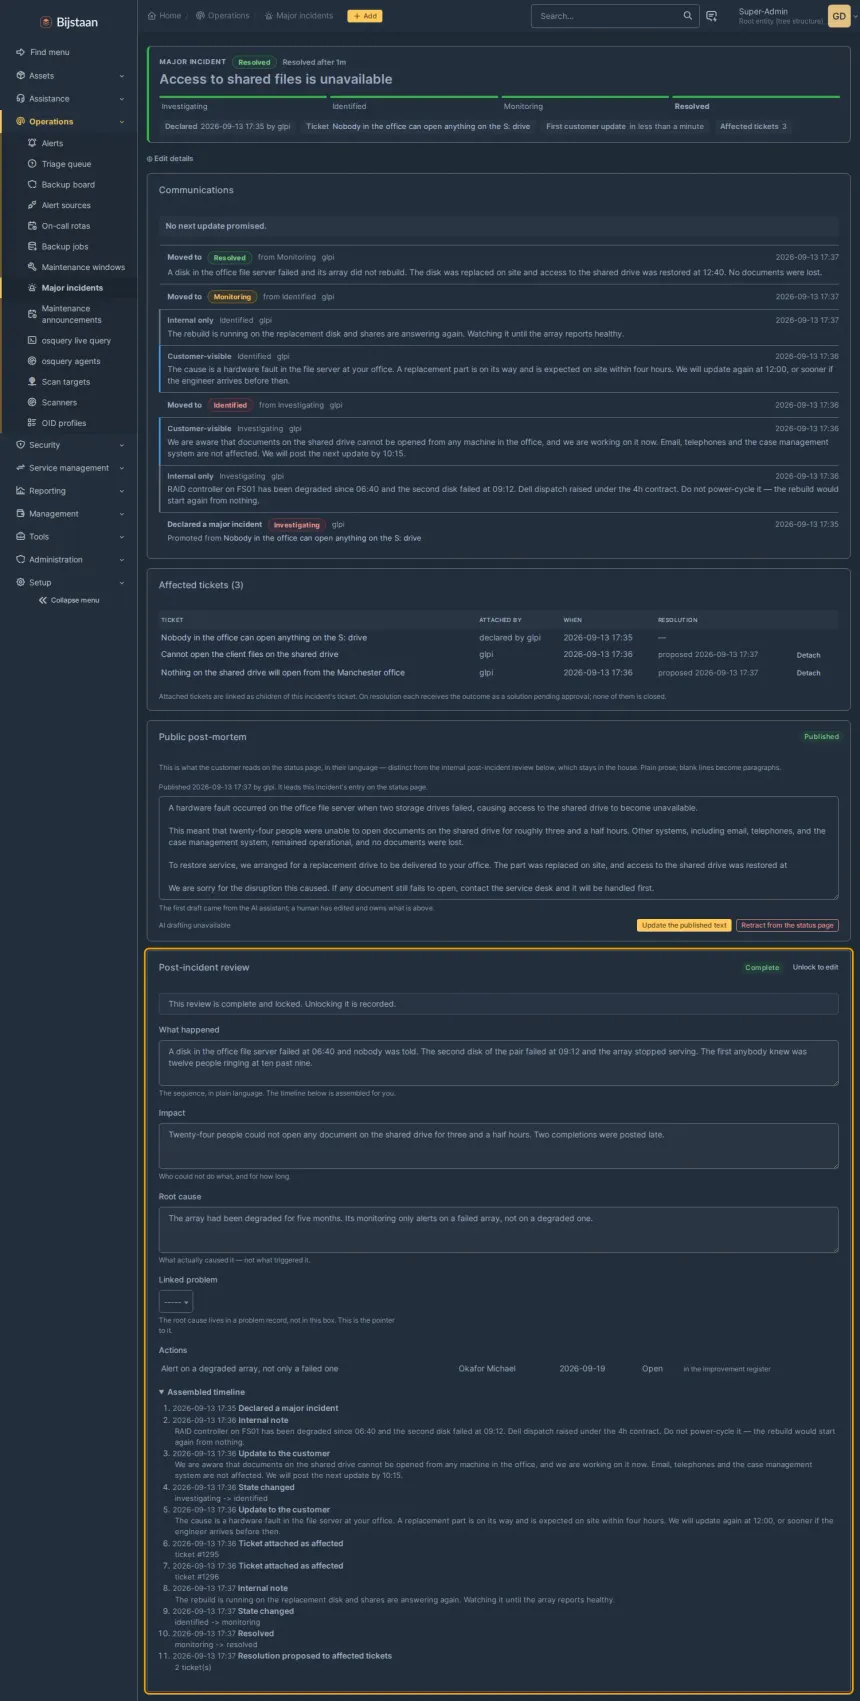This screenshot has height=1701, width=860.
Task: Click the double-chevron Collapse menu icon
Action: pos(43,600)
